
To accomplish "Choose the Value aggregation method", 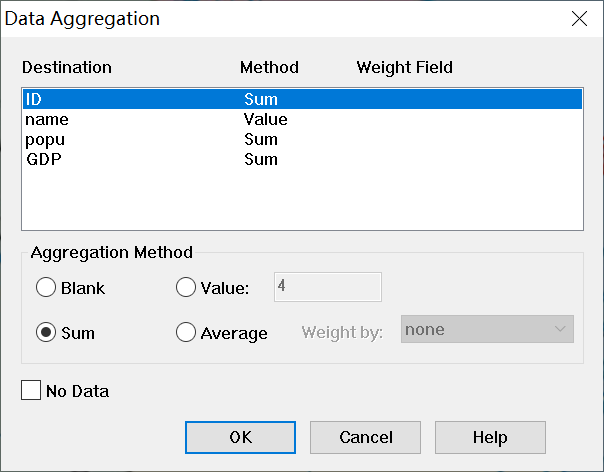I will pos(186,288).
